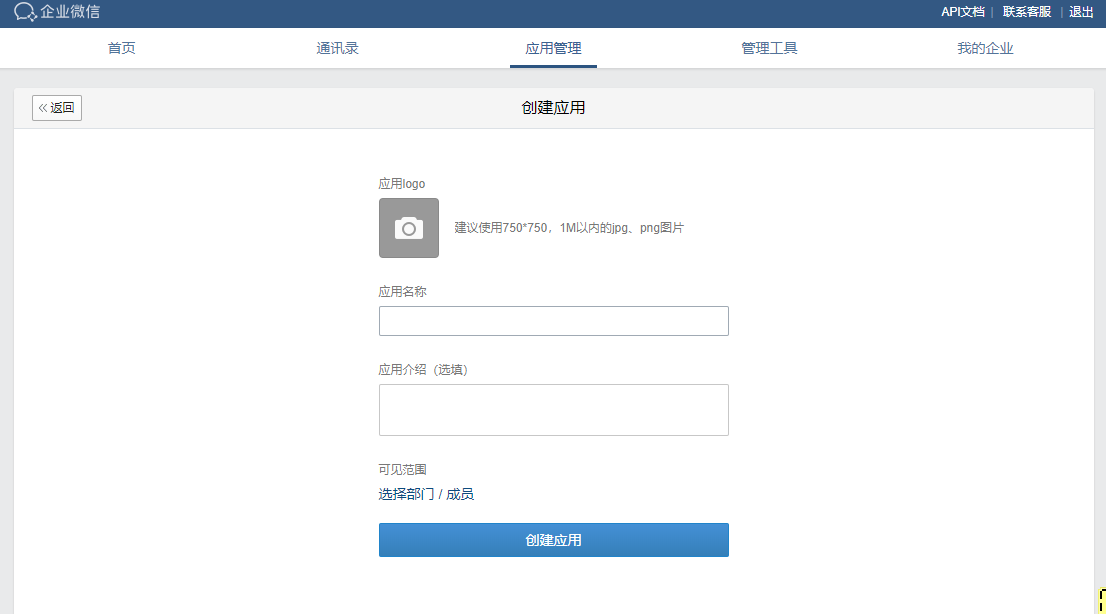Click the 建议使用750*750 hint text
1106x614 pixels.
pos(569,228)
